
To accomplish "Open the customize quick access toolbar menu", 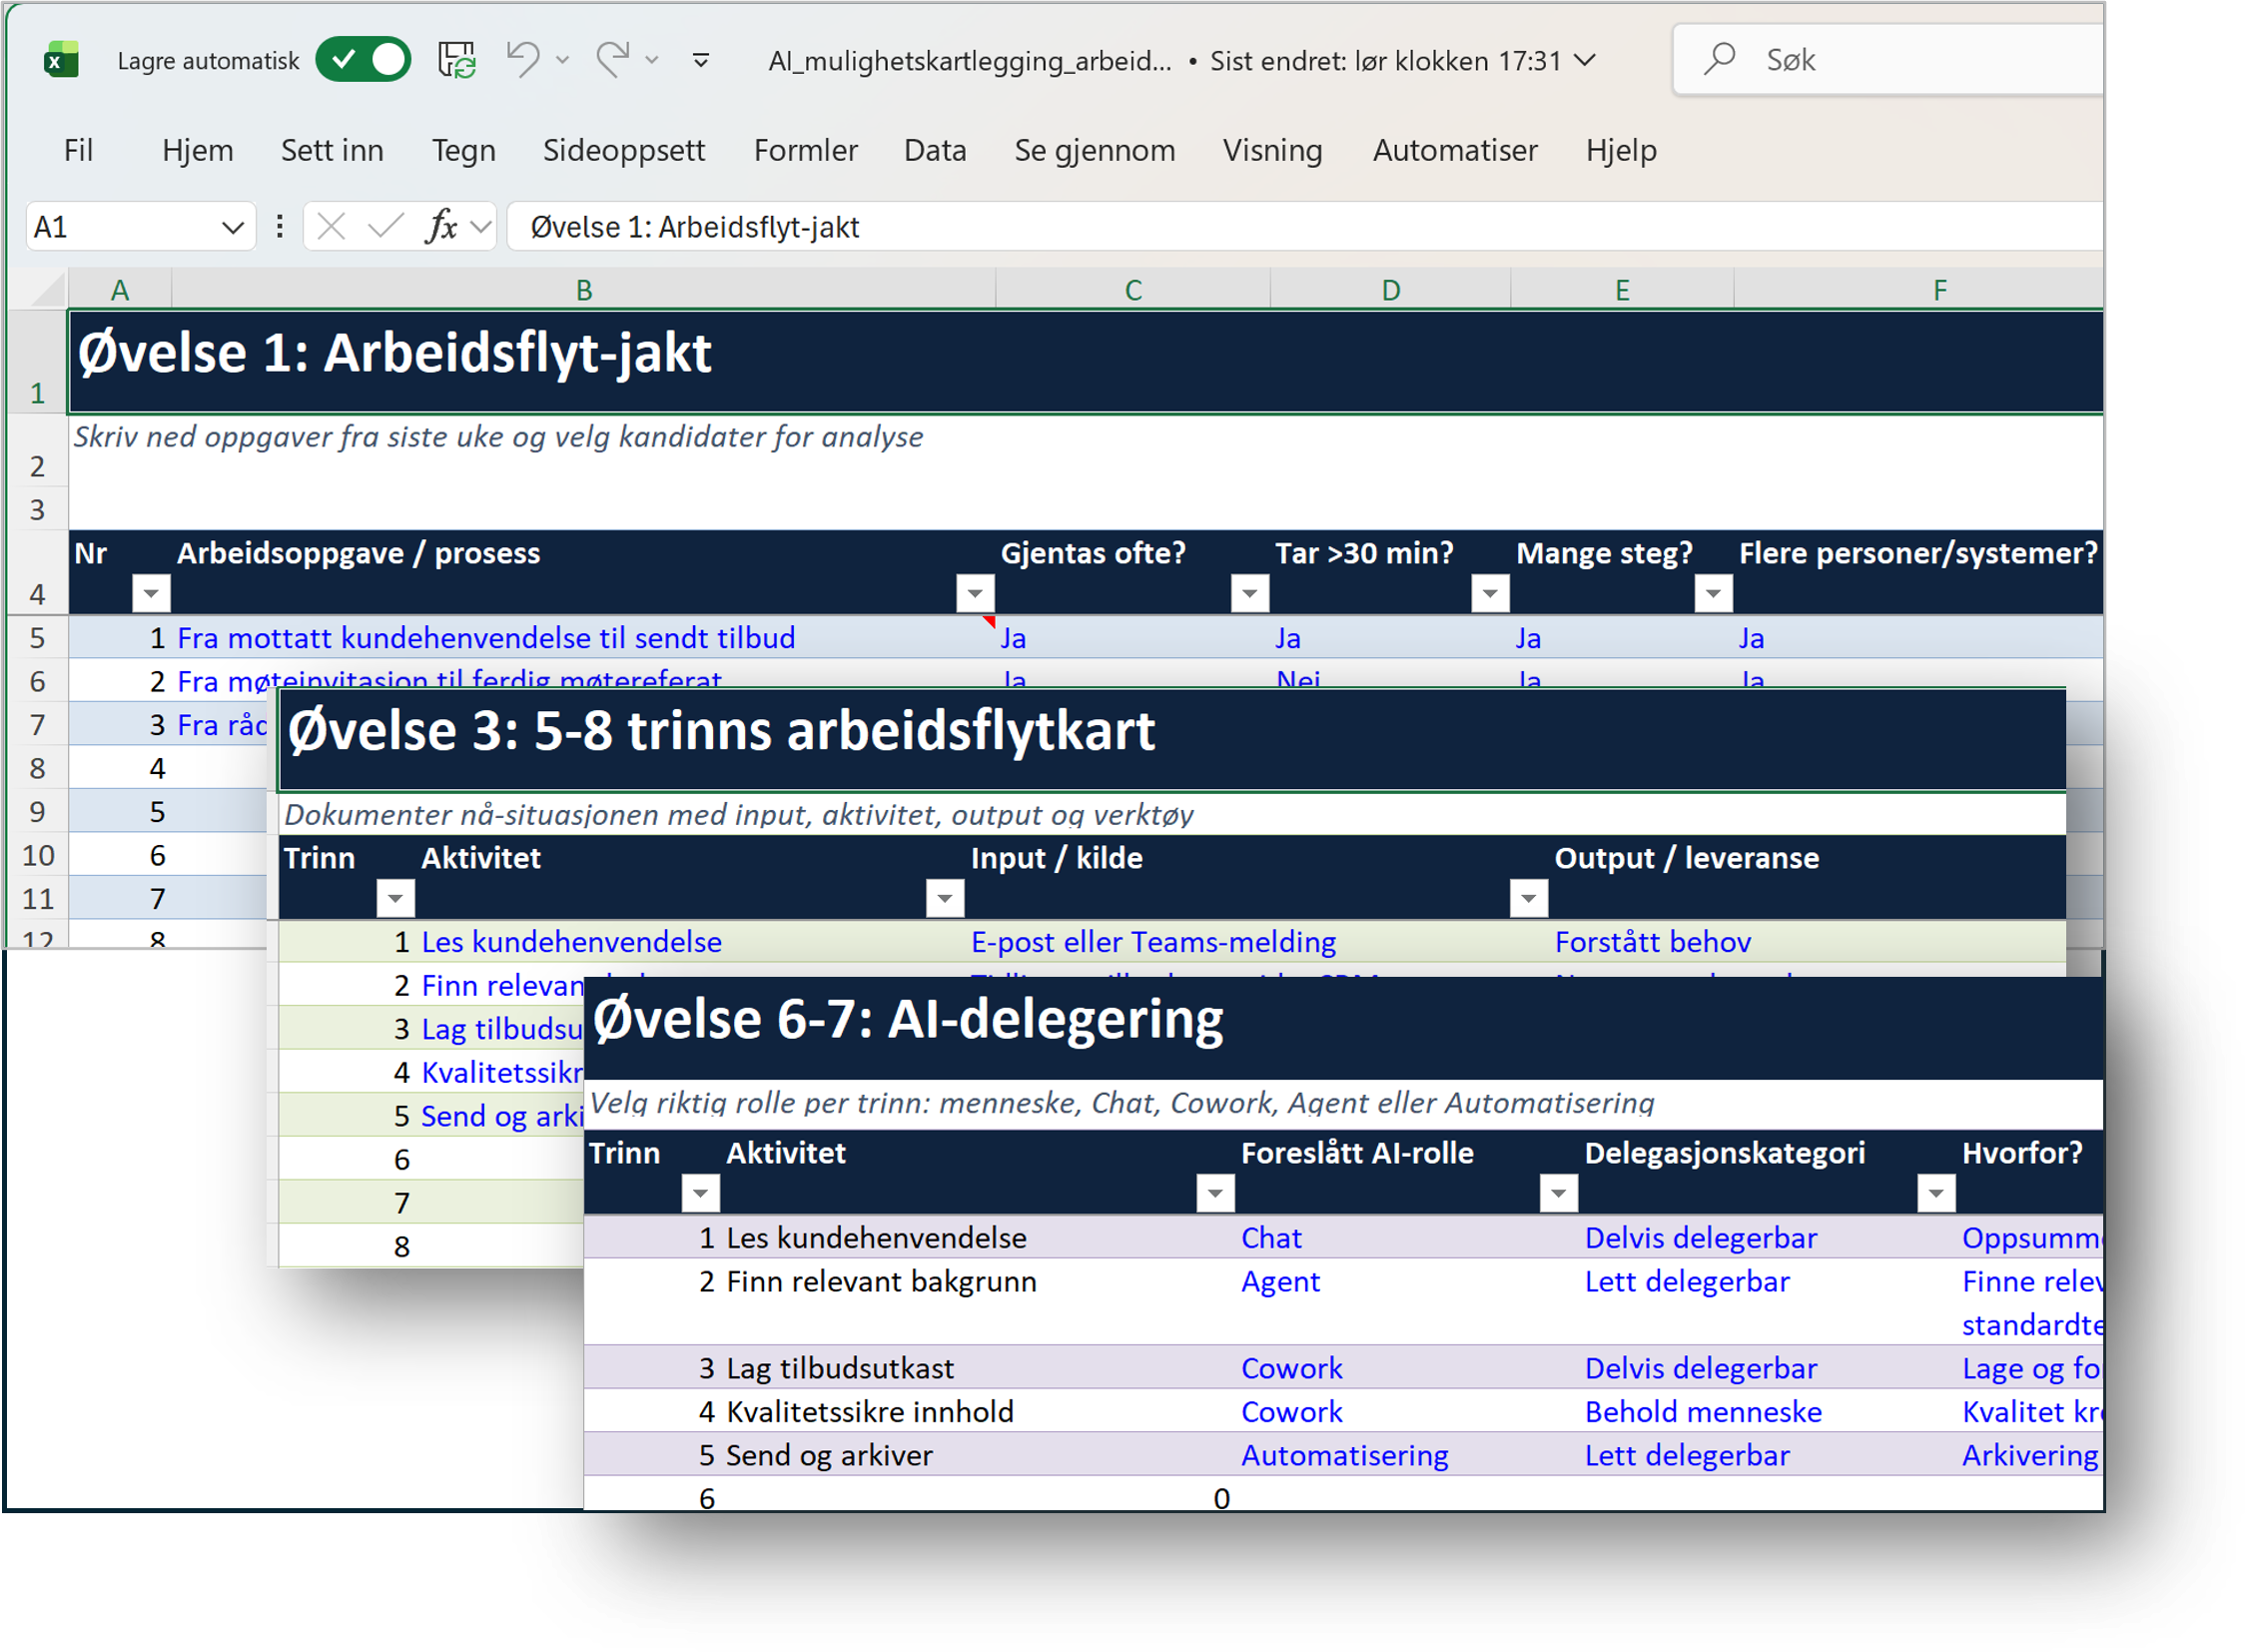I will (x=701, y=61).
